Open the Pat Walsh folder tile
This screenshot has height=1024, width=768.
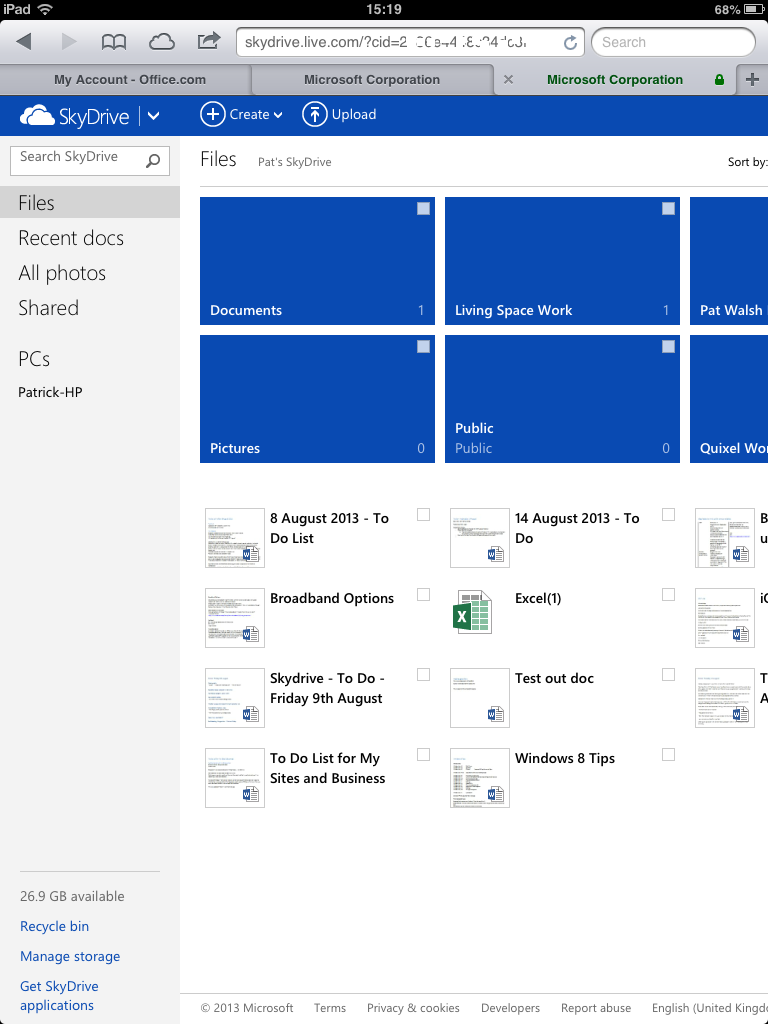click(x=729, y=261)
